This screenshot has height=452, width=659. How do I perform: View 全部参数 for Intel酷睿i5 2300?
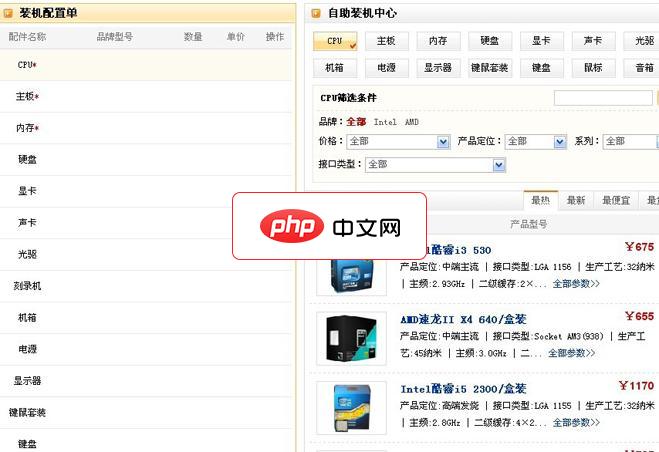tap(576, 423)
